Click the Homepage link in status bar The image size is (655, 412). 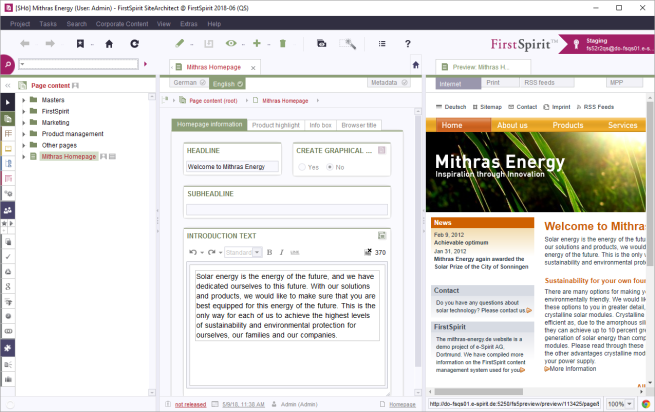(402, 404)
